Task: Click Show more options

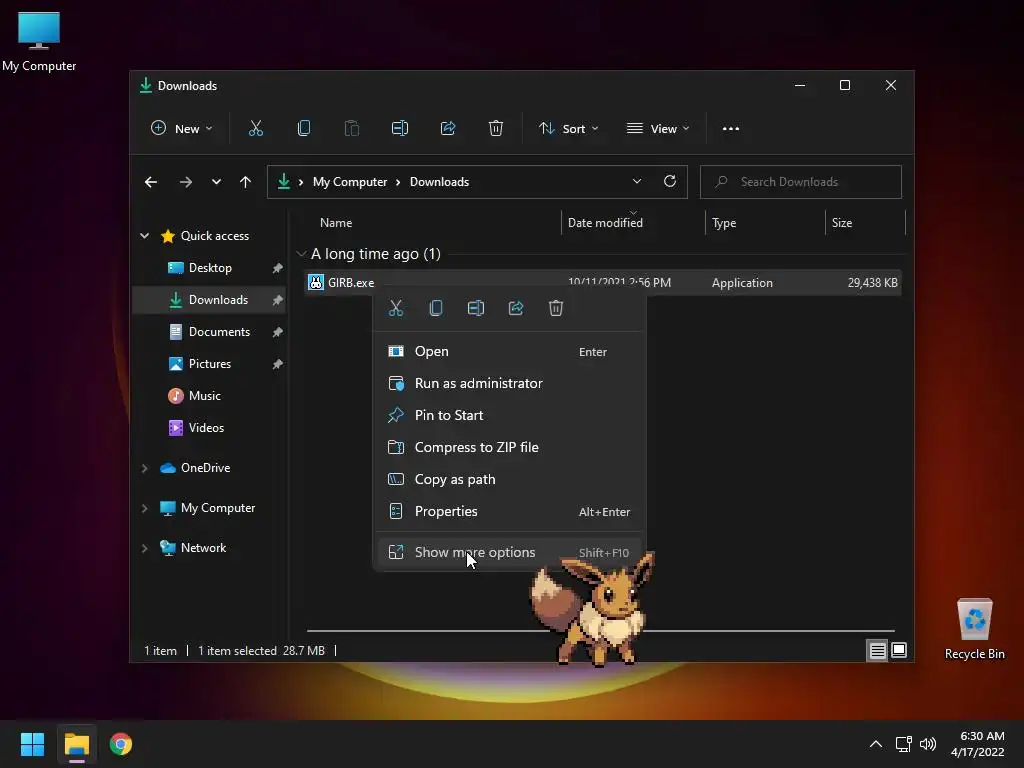Action: click(x=510, y=552)
